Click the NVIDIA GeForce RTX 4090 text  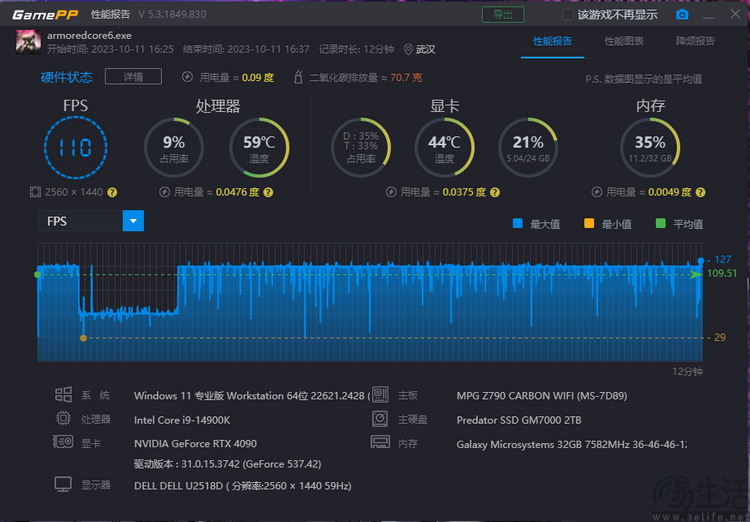point(195,444)
